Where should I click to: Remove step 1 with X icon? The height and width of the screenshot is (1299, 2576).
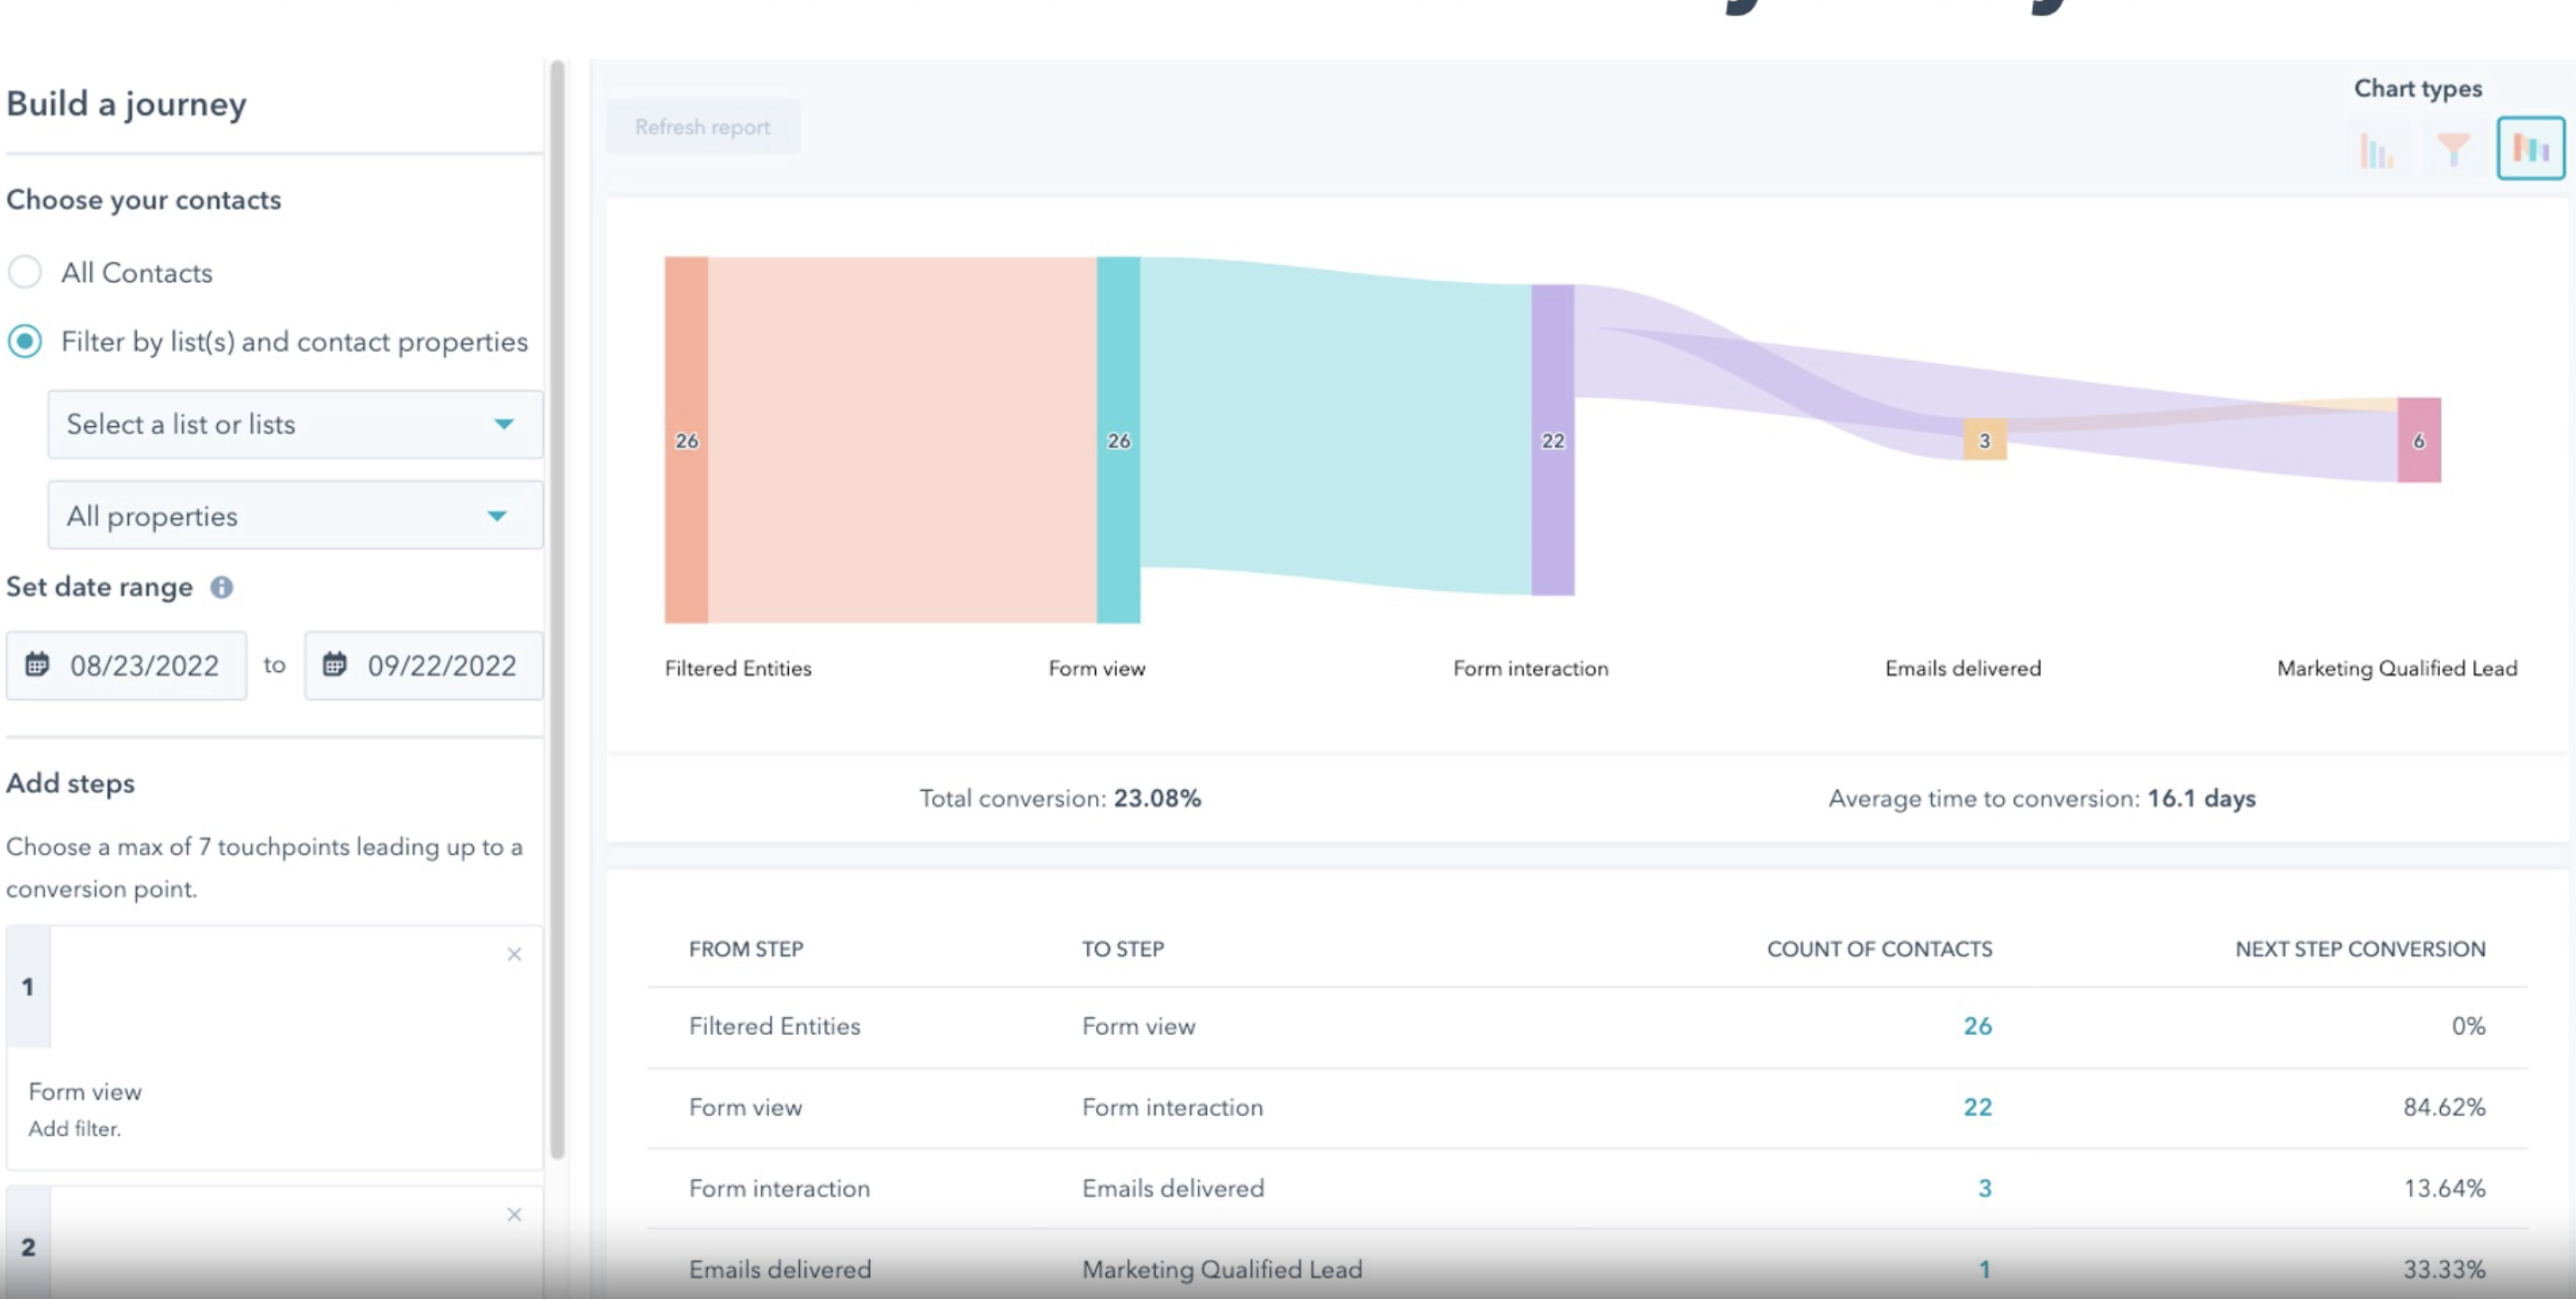click(514, 954)
